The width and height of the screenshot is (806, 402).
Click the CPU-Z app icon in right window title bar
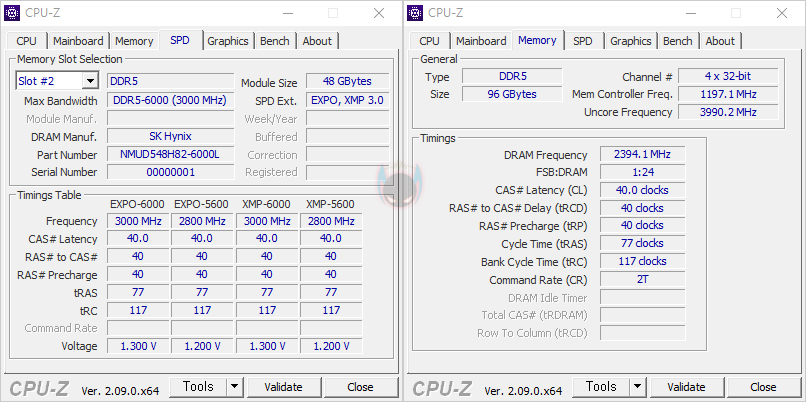(415, 13)
